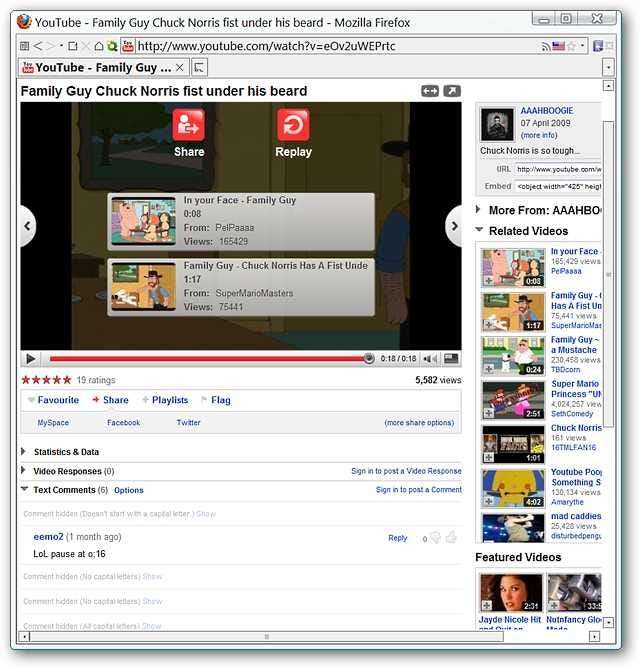Screen dimensions: 640x668
Task: Click the Share icon in video overlay
Action: [x=188, y=125]
